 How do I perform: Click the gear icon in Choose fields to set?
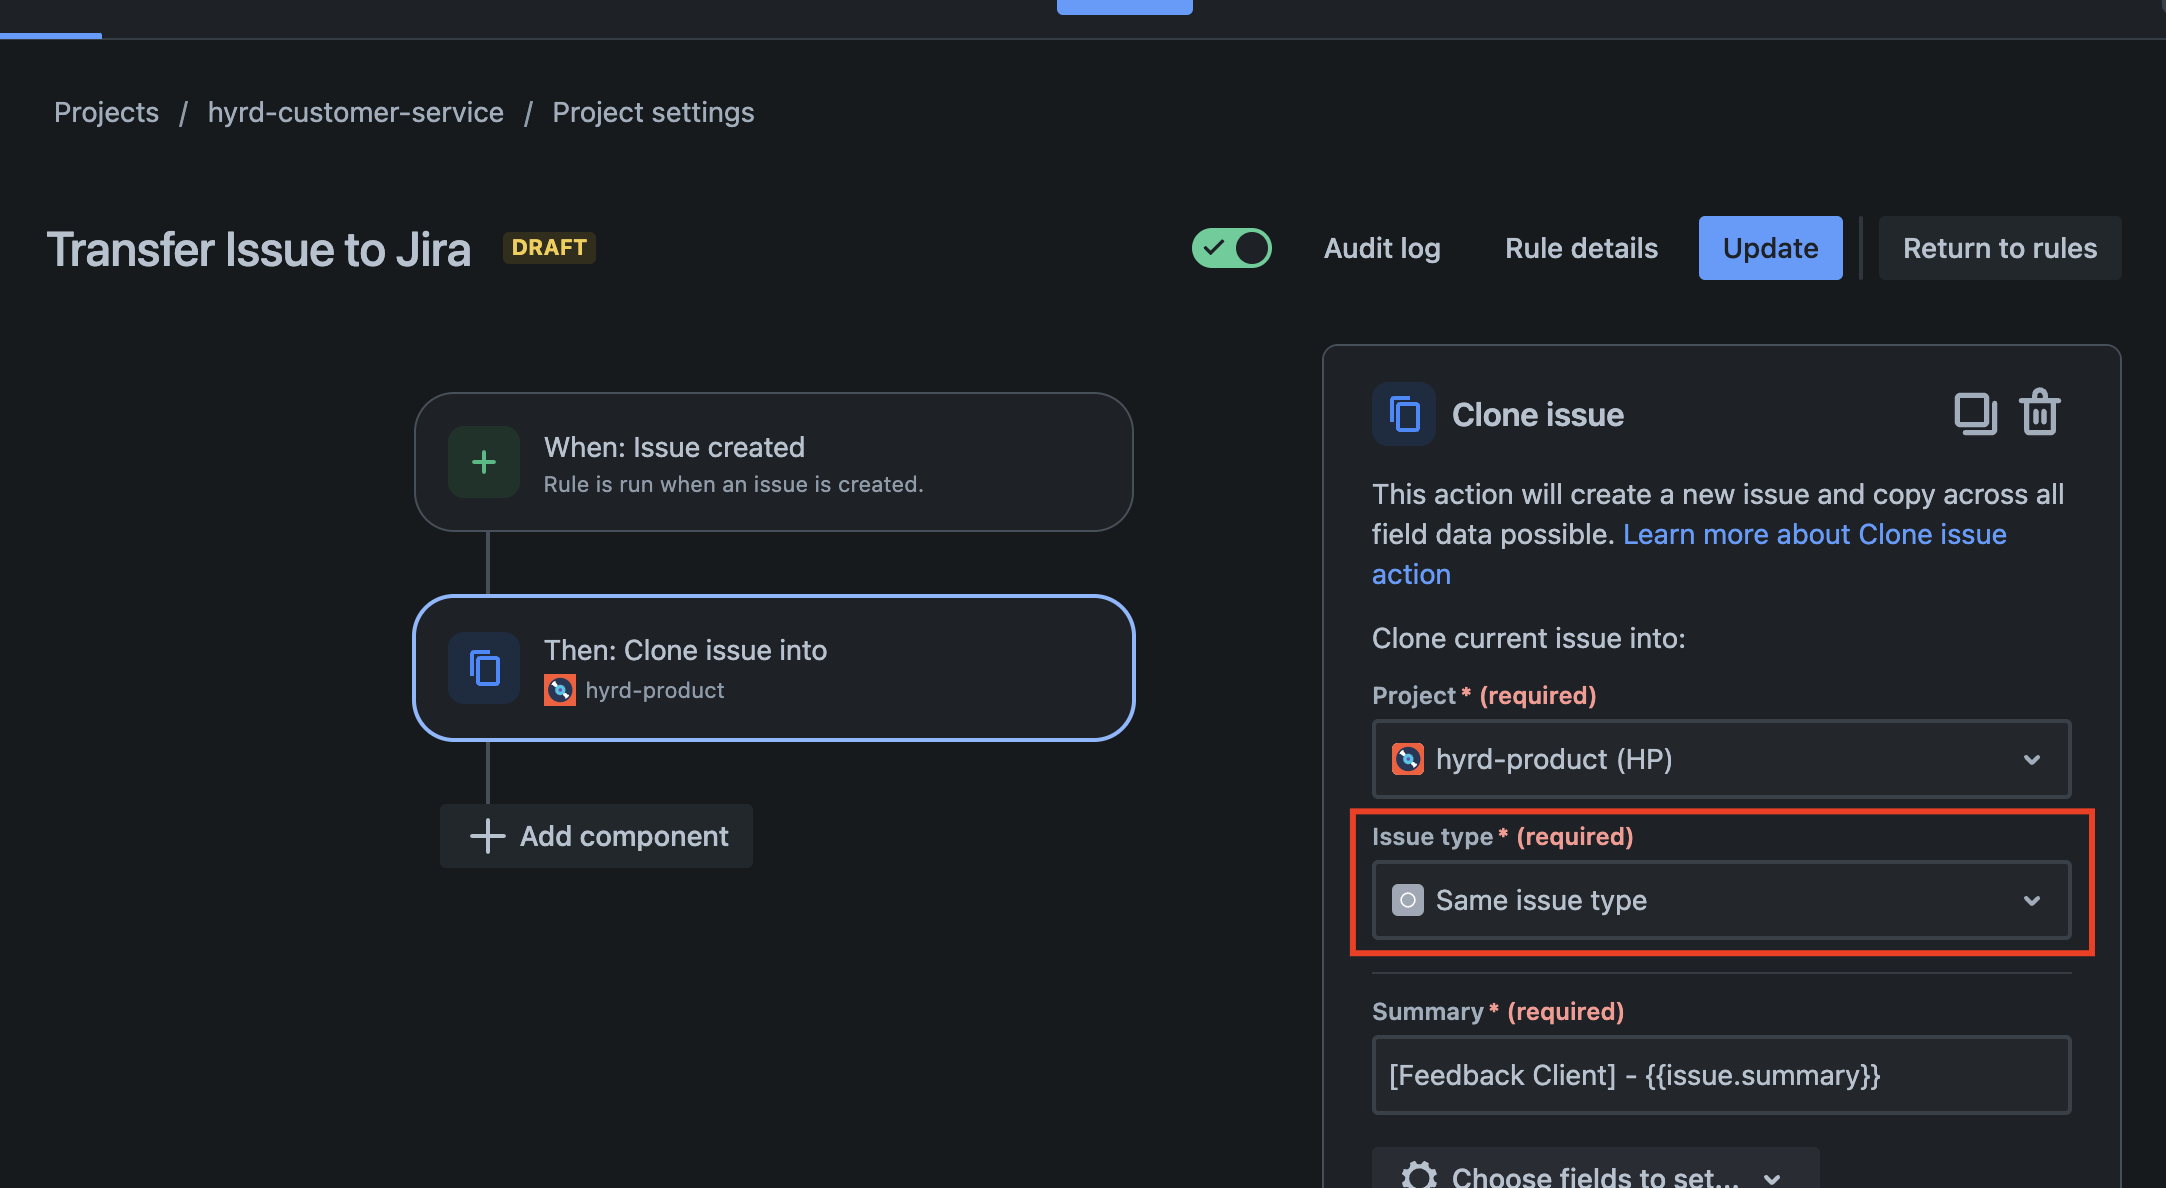(1419, 1174)
